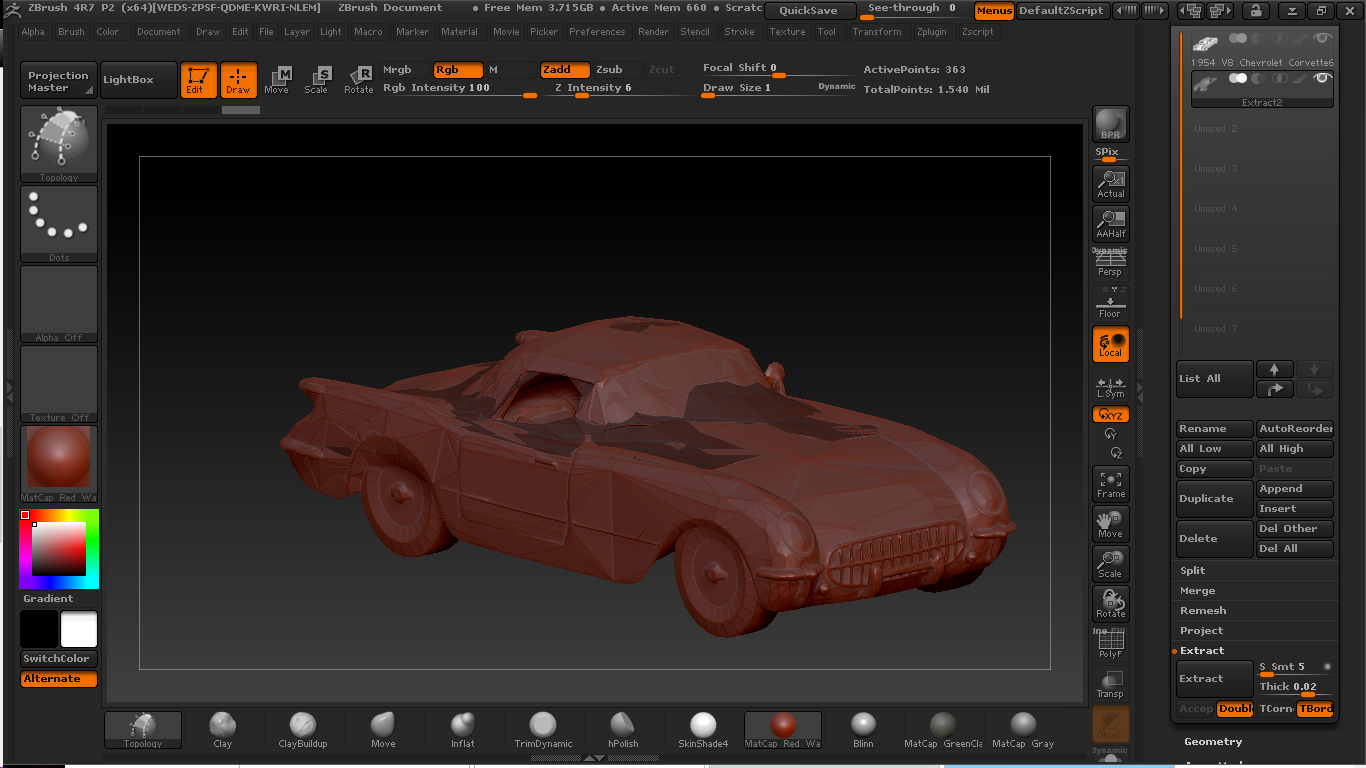Toggle visibility eye of Extract2 subtool
Viewport: 1366px width, 768px height.
(x=1323, y=78)
